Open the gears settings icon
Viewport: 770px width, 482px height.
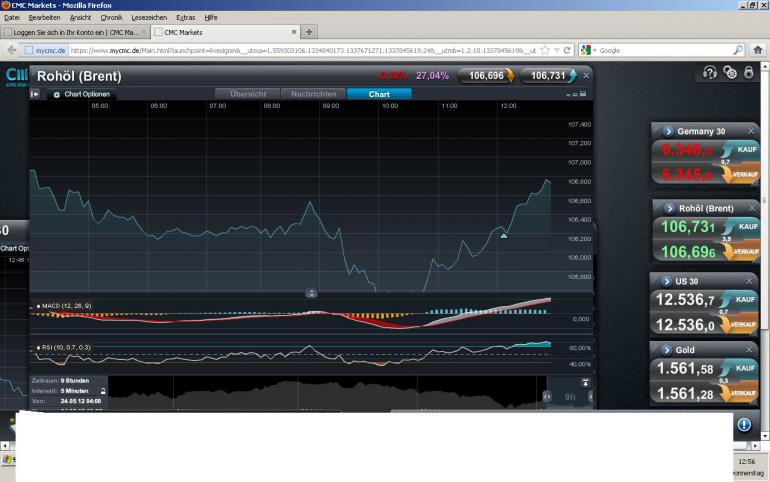pyautogui.click(x=730, y=73)
